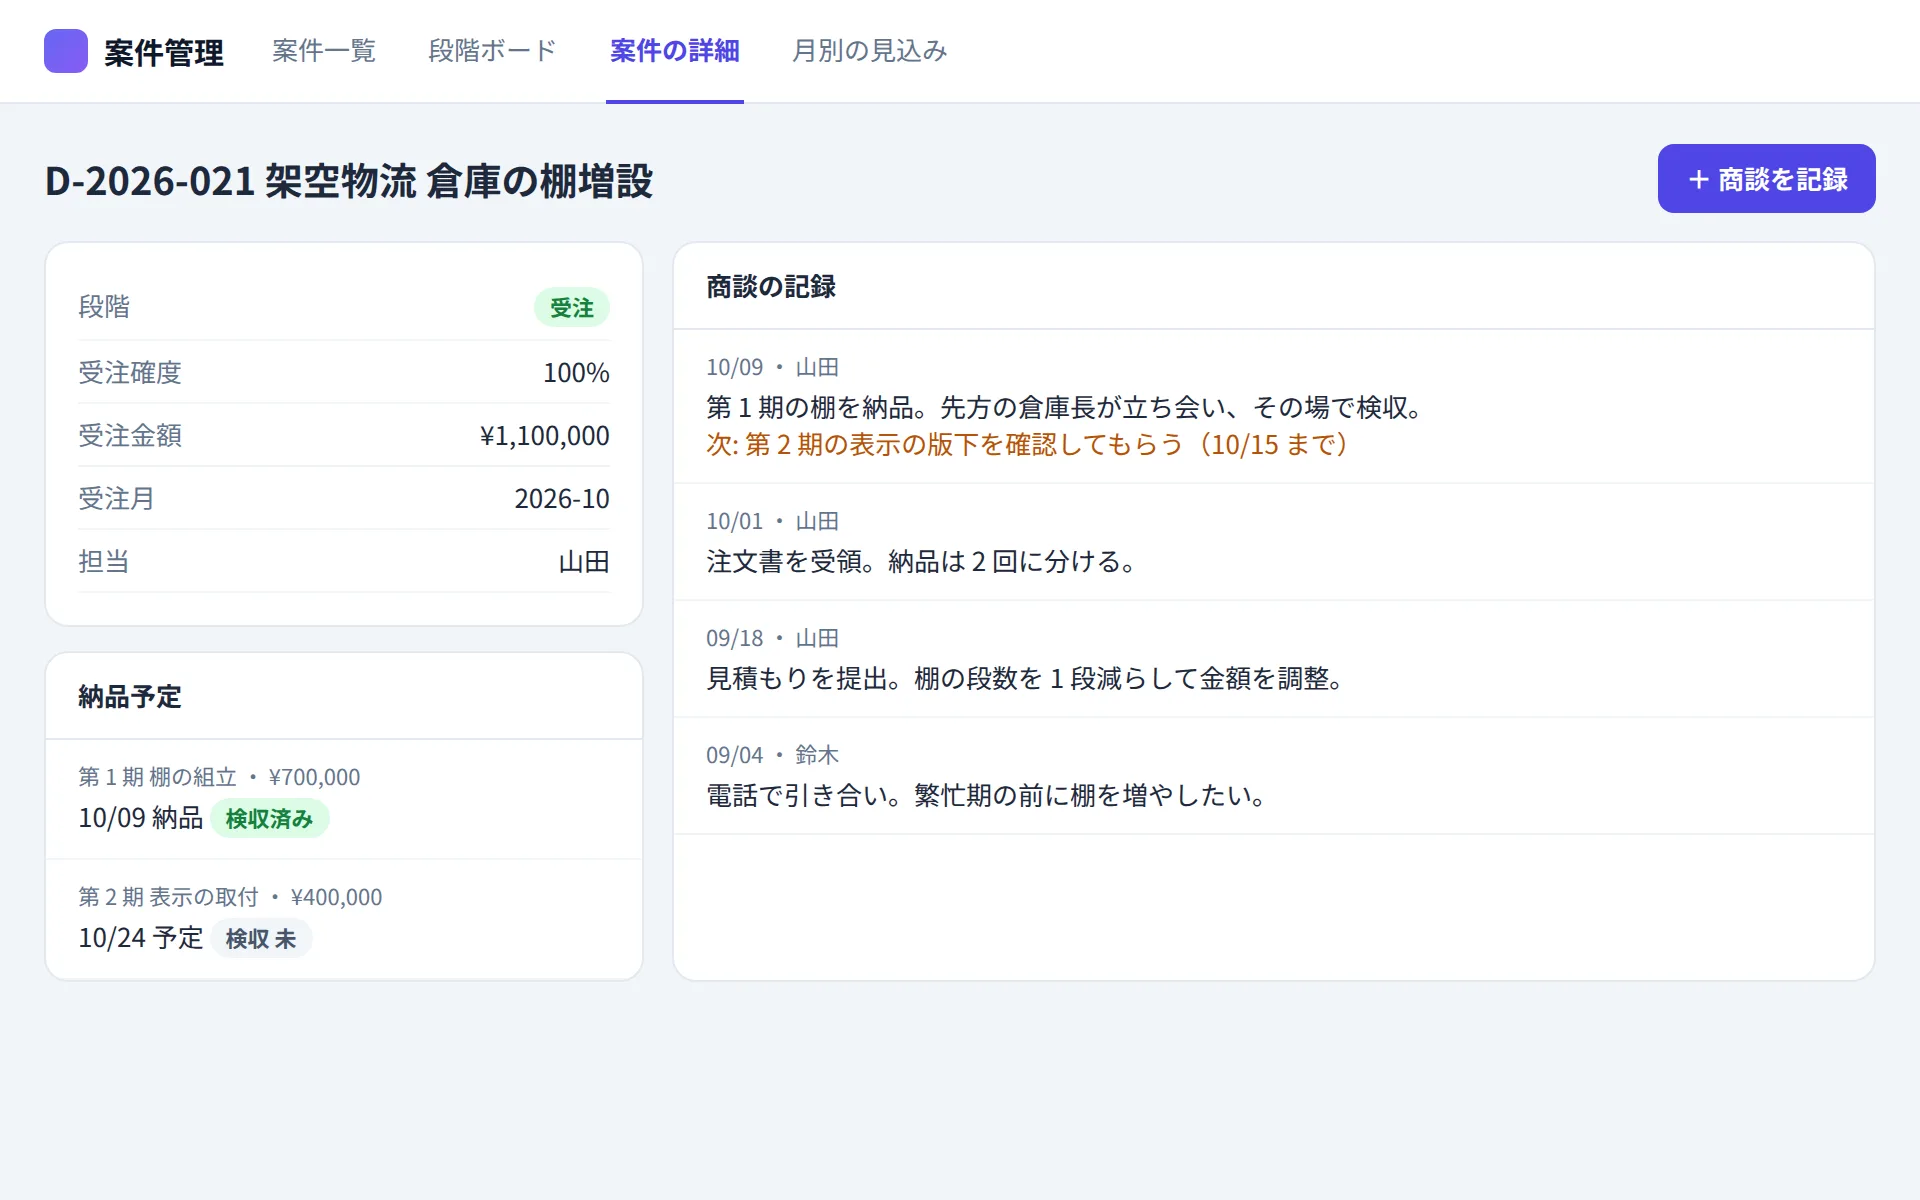Click the 検収済み badge for 第1期

point(270,819)
